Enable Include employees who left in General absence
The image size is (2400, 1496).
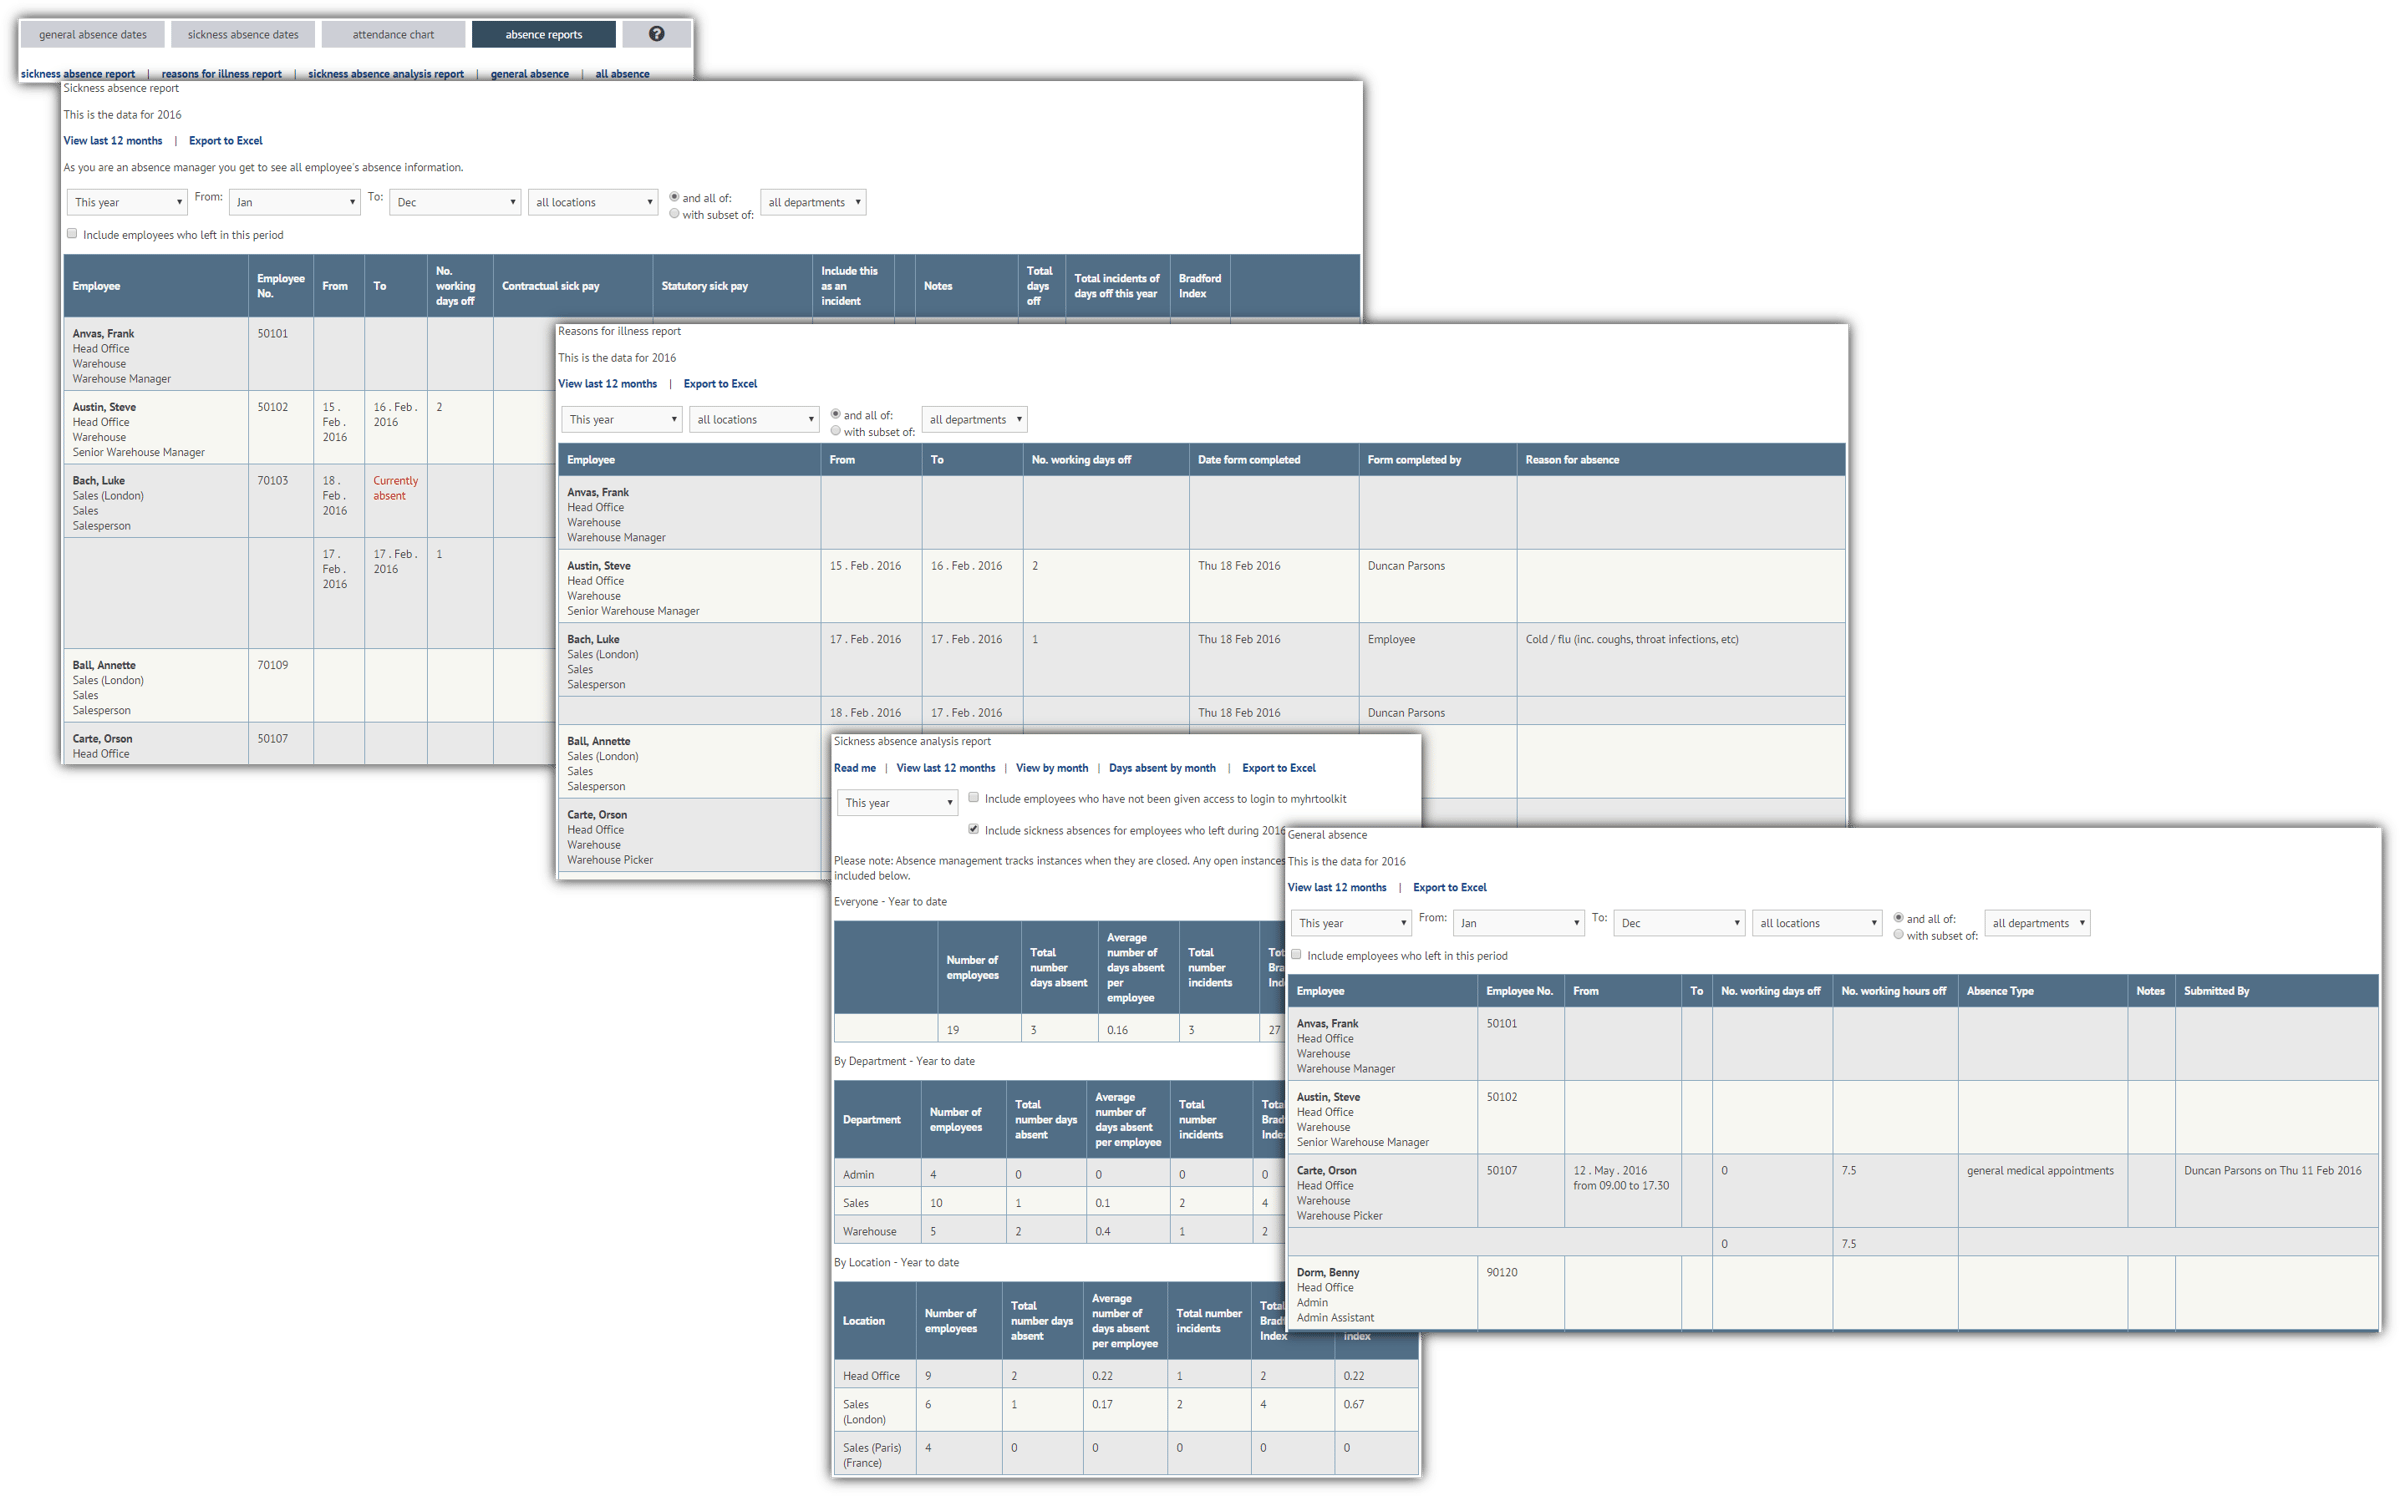(x=1296, y=954)
